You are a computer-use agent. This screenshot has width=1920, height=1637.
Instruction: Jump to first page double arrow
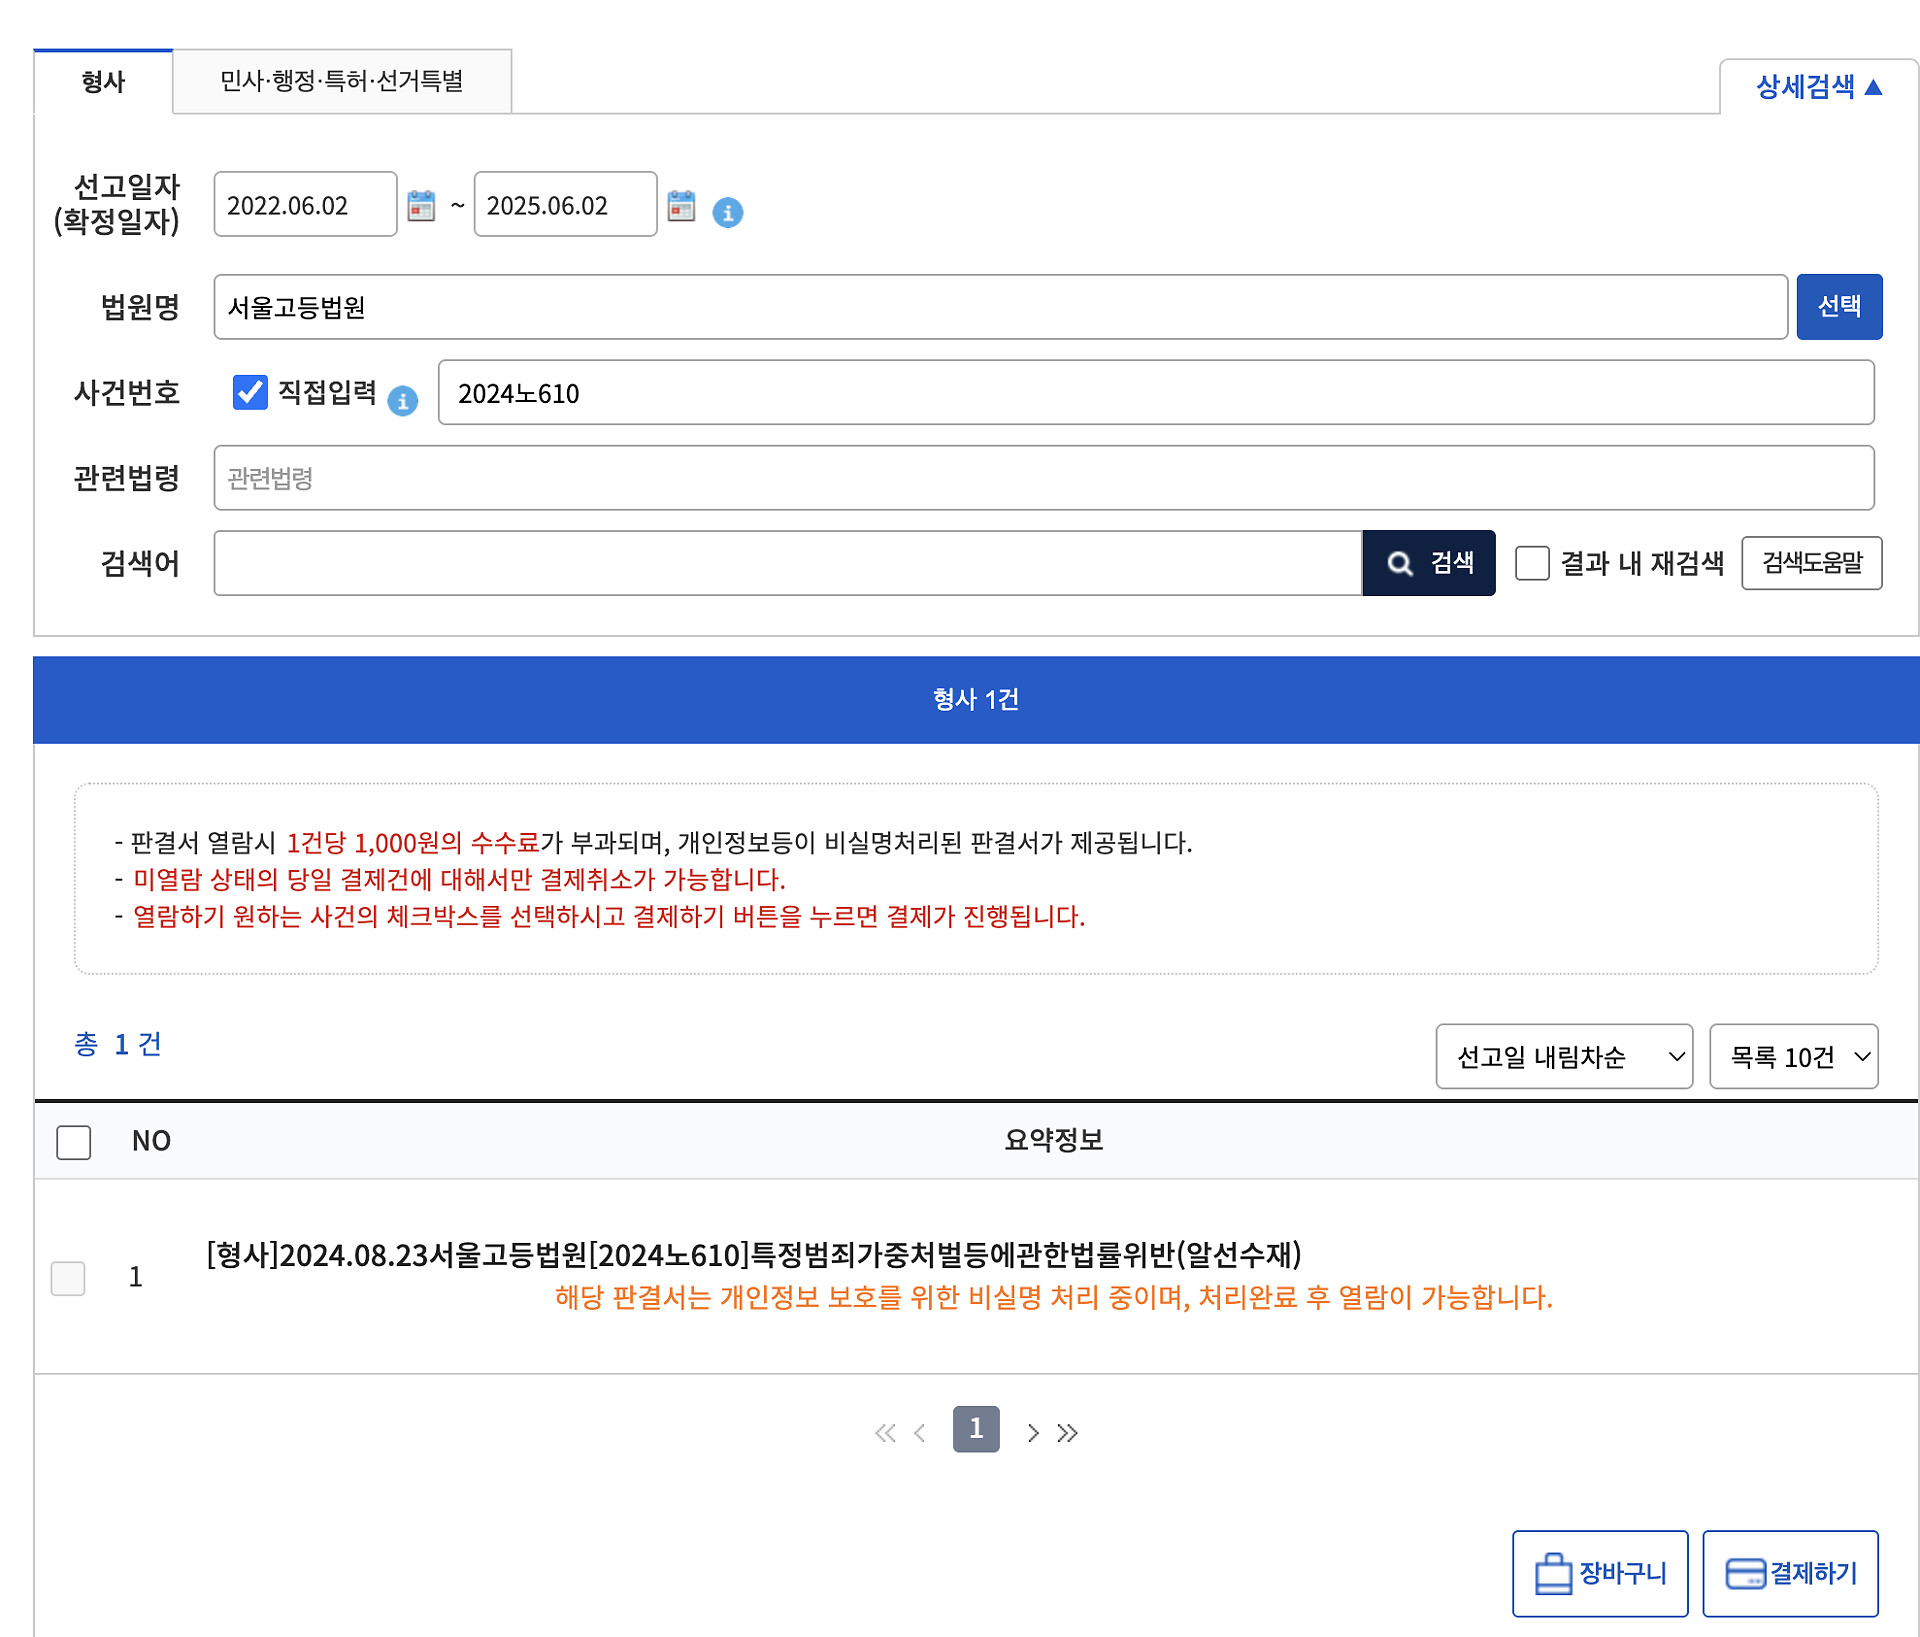click(x=885, y=1433)
